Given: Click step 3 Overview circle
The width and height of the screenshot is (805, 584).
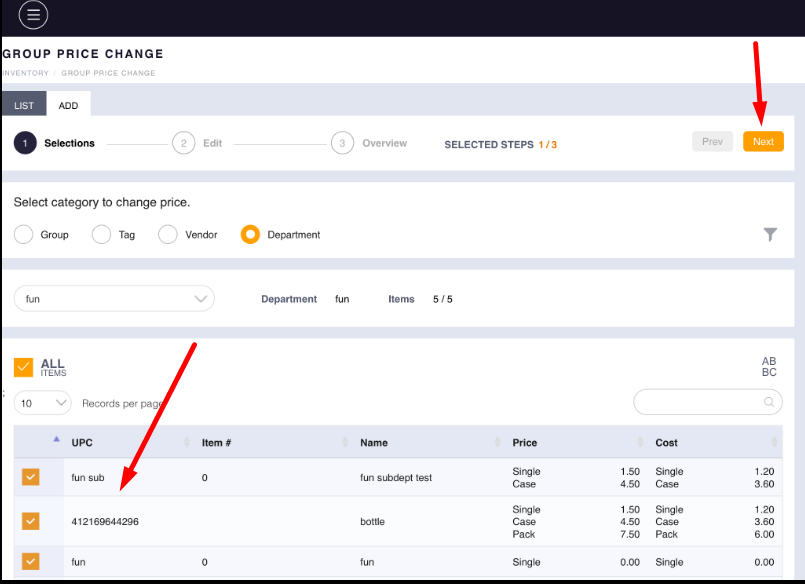Looking at the screenshot, I should [x=342, y=143].
